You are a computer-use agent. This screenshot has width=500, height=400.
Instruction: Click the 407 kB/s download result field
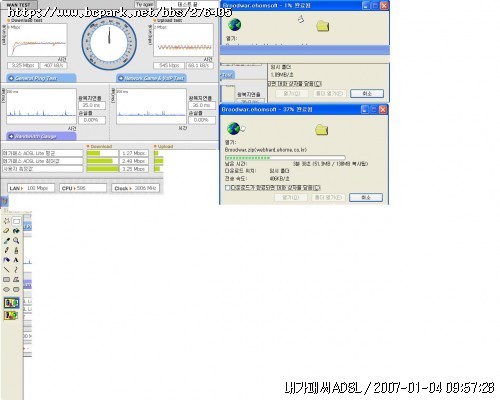coord(54,66)
